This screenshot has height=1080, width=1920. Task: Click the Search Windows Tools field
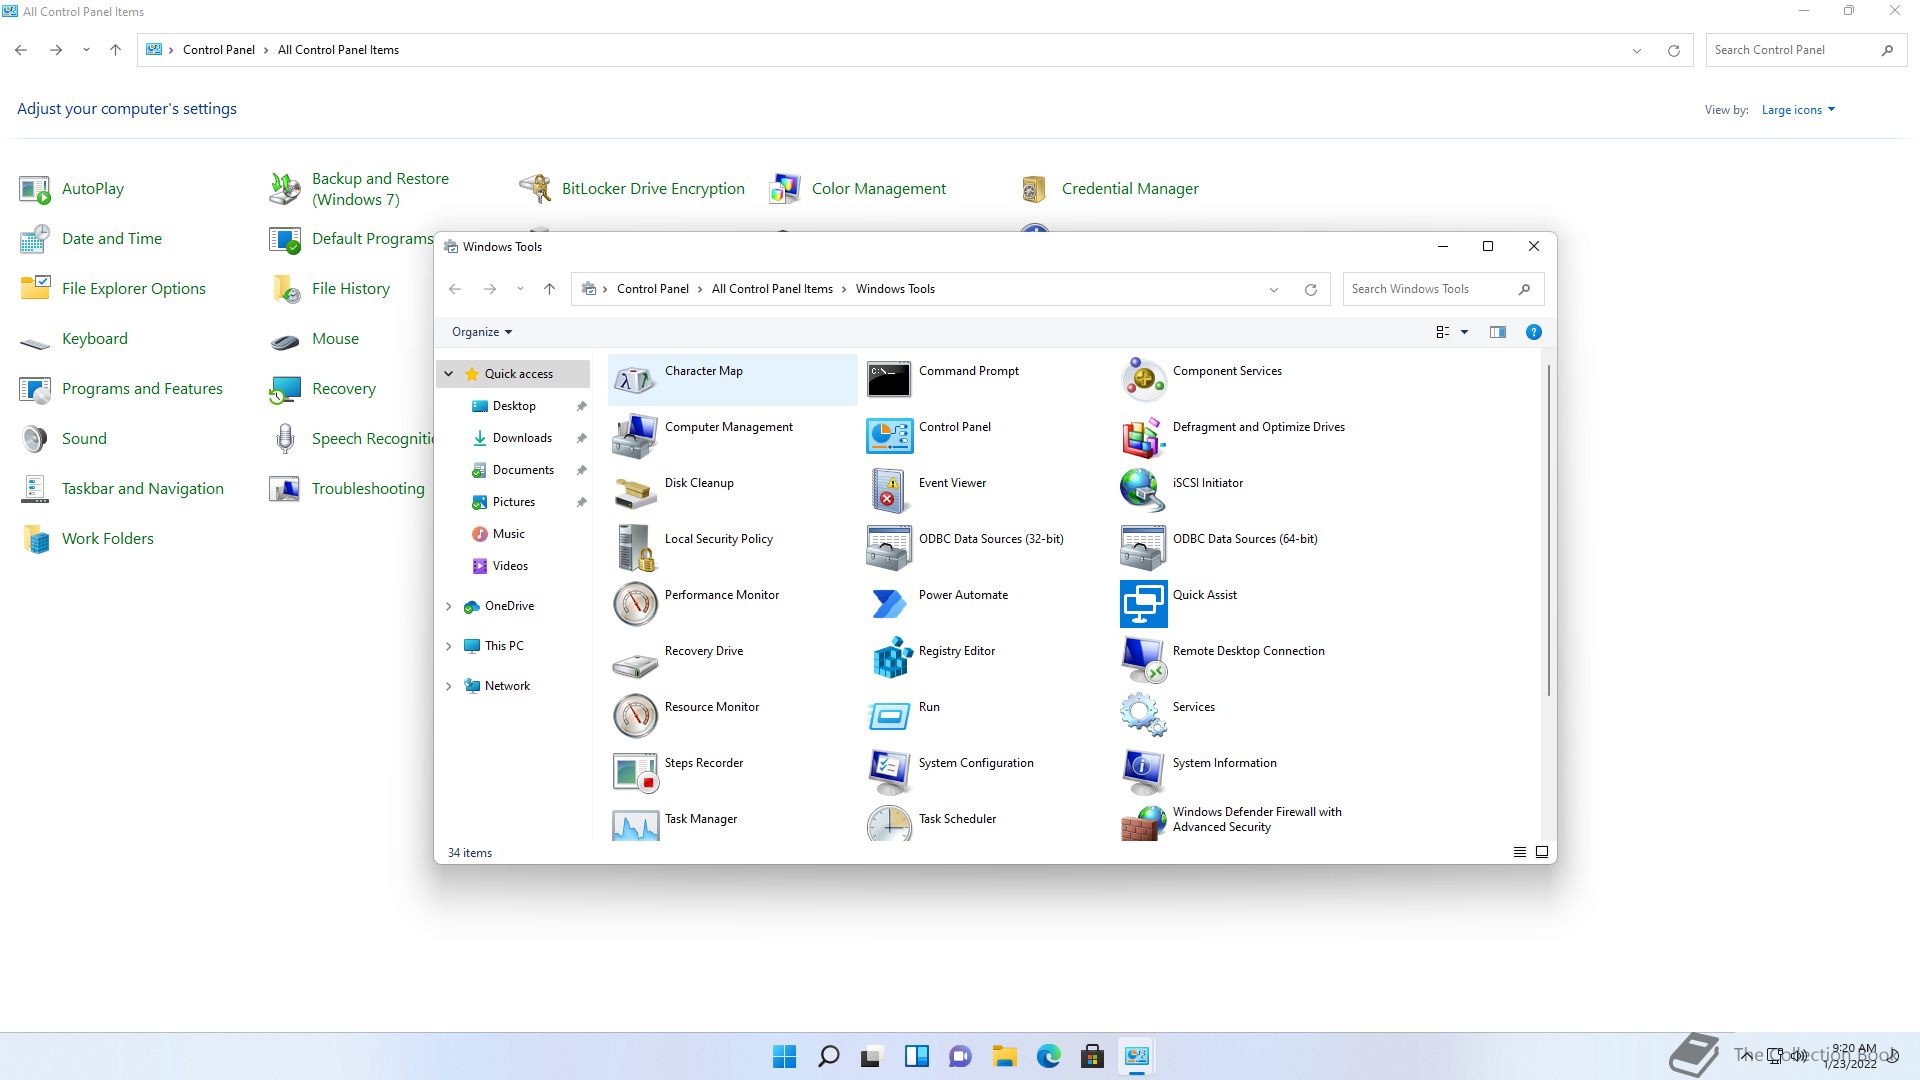[1428, 289]
